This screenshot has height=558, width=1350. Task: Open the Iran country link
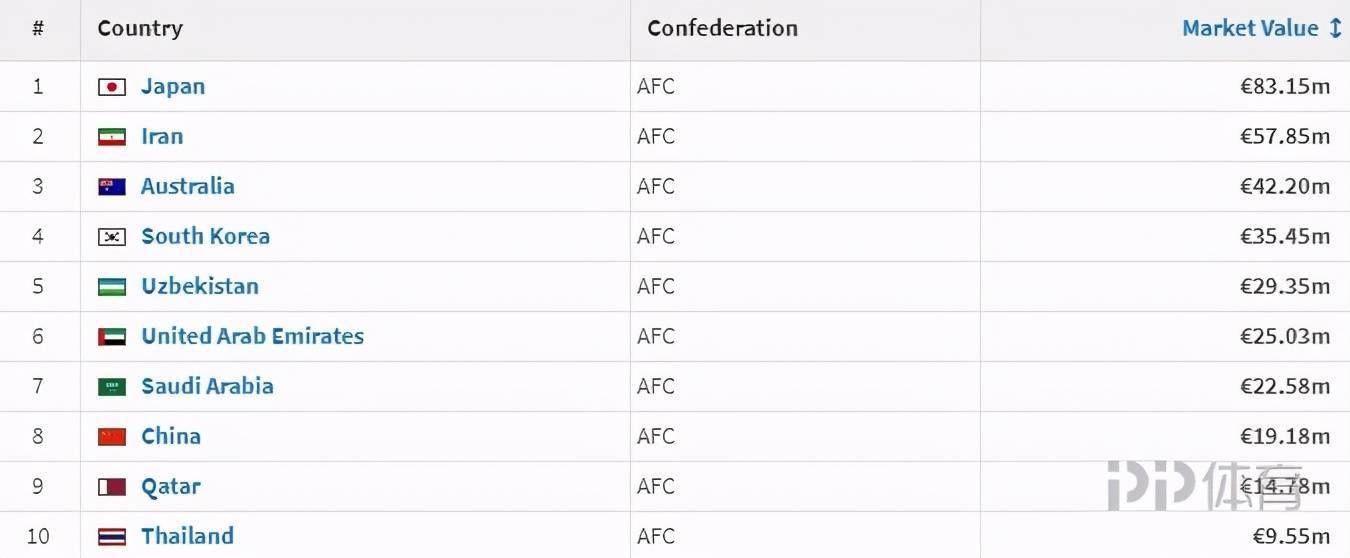pyautogui.click(x=162, y=136)
